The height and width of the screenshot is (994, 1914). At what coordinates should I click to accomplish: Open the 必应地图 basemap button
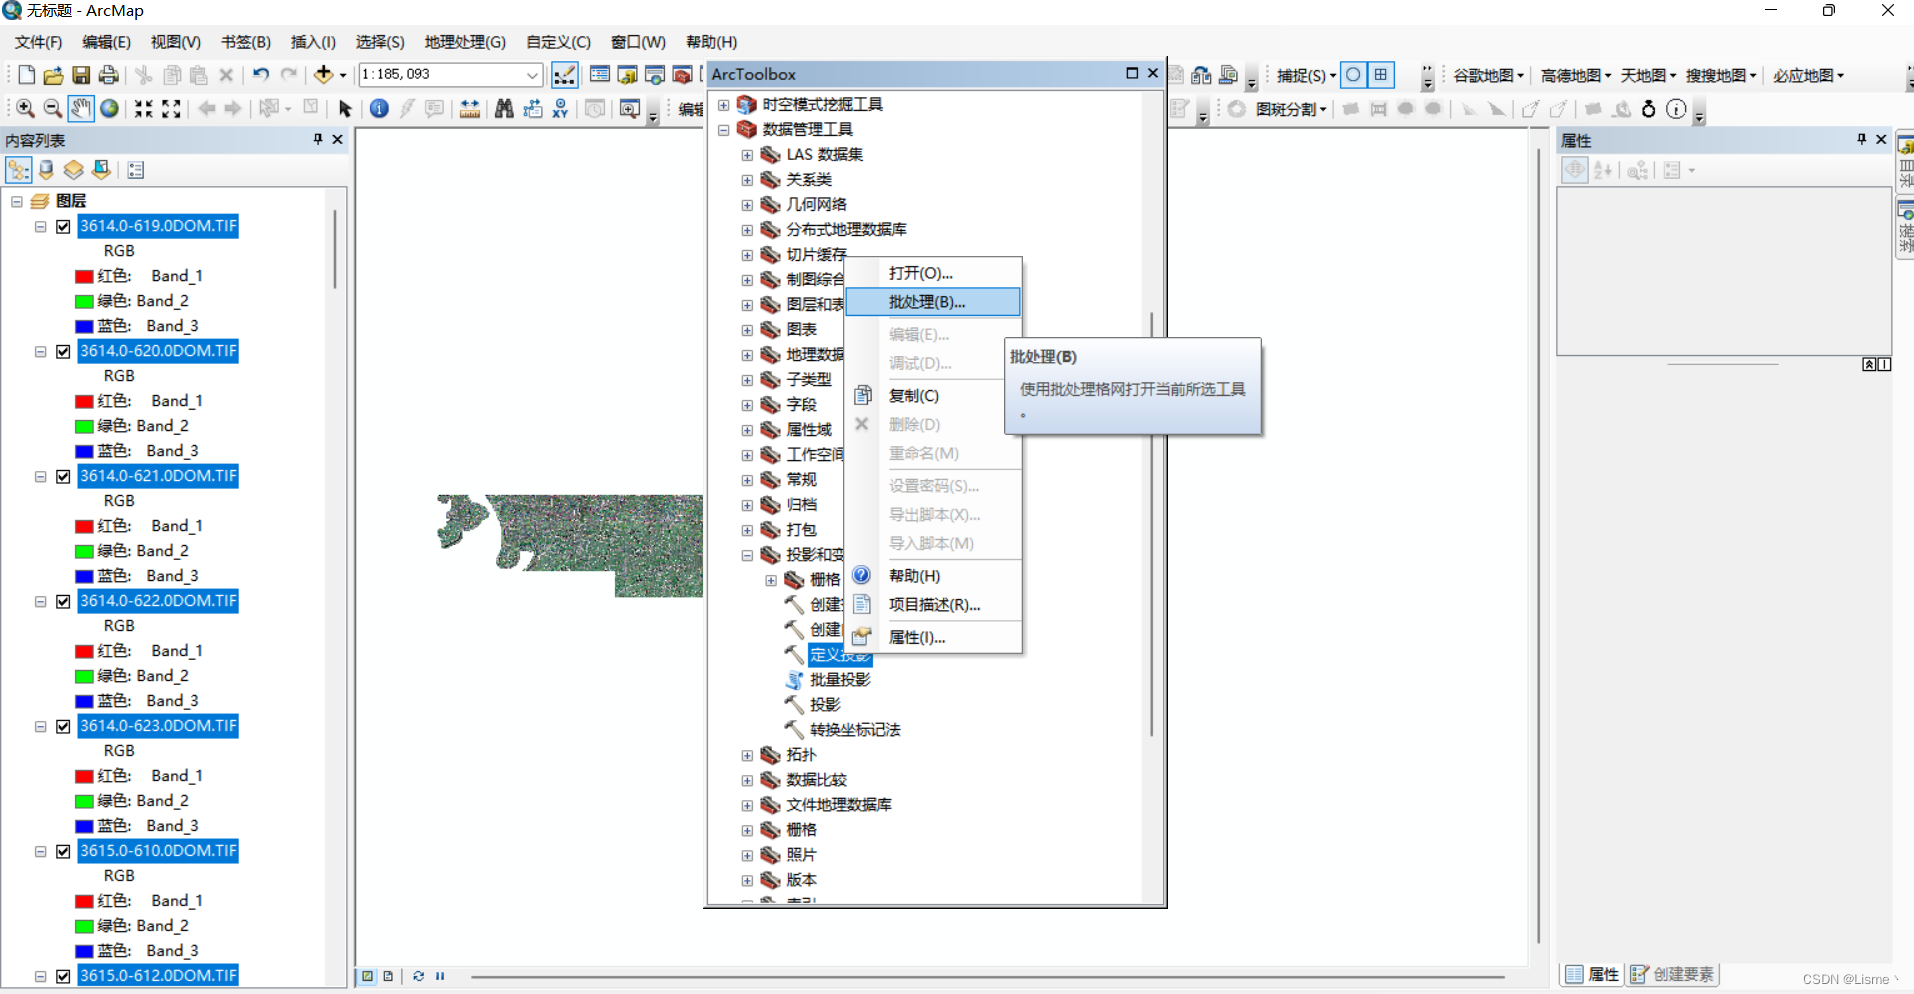1808,76
